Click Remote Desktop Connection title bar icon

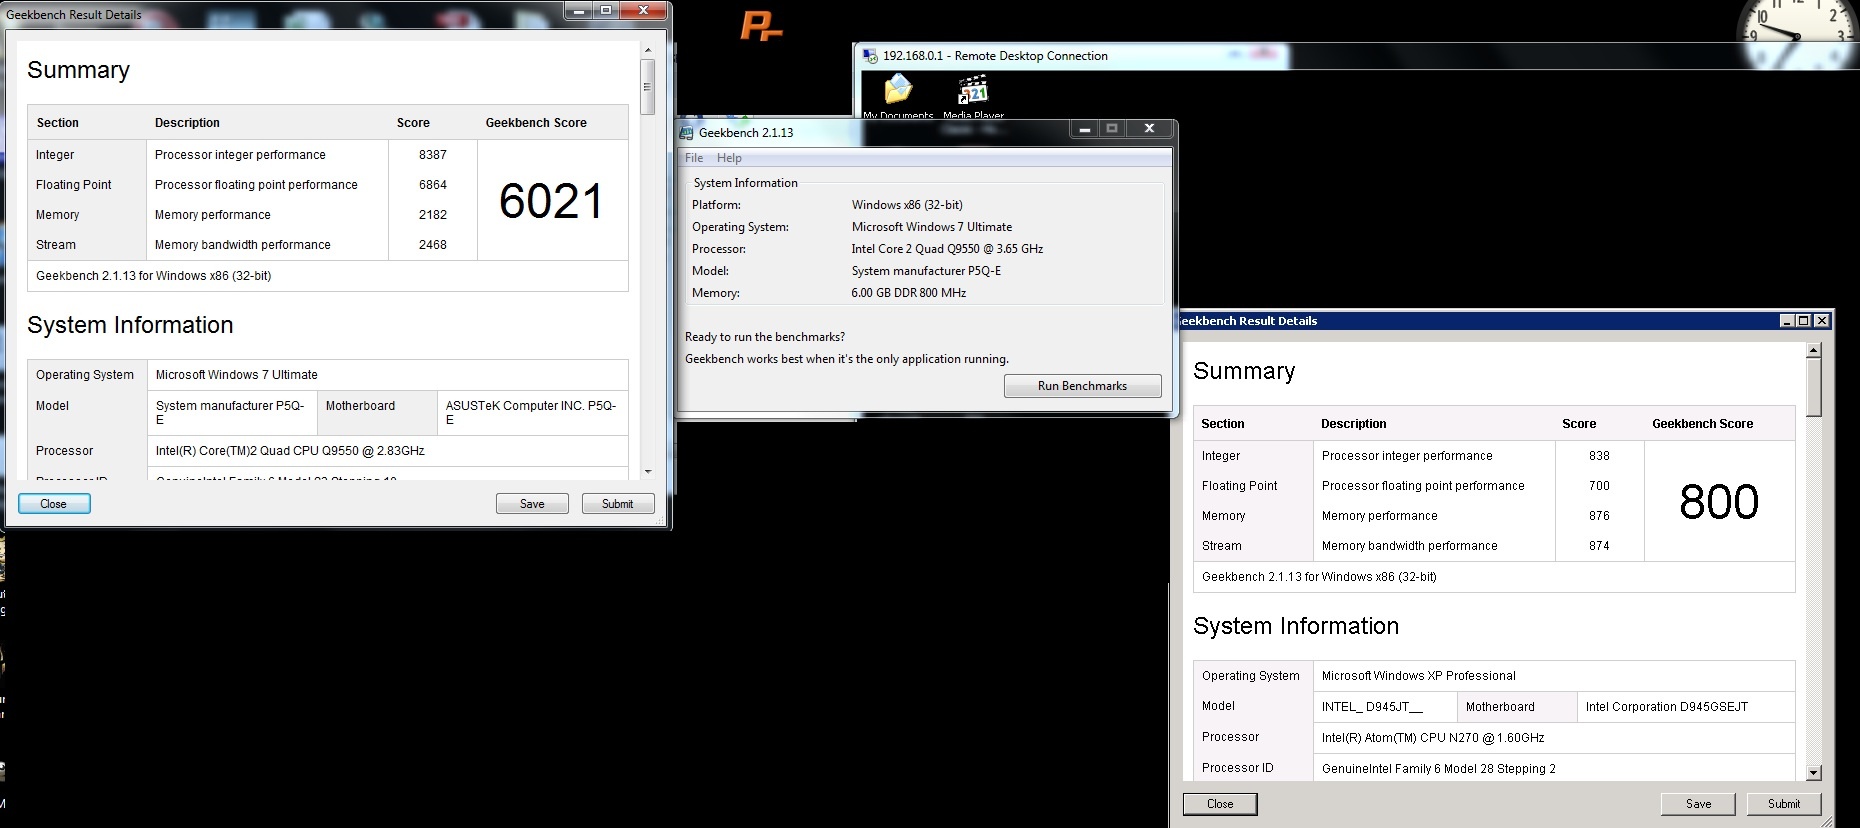[870, 56]
